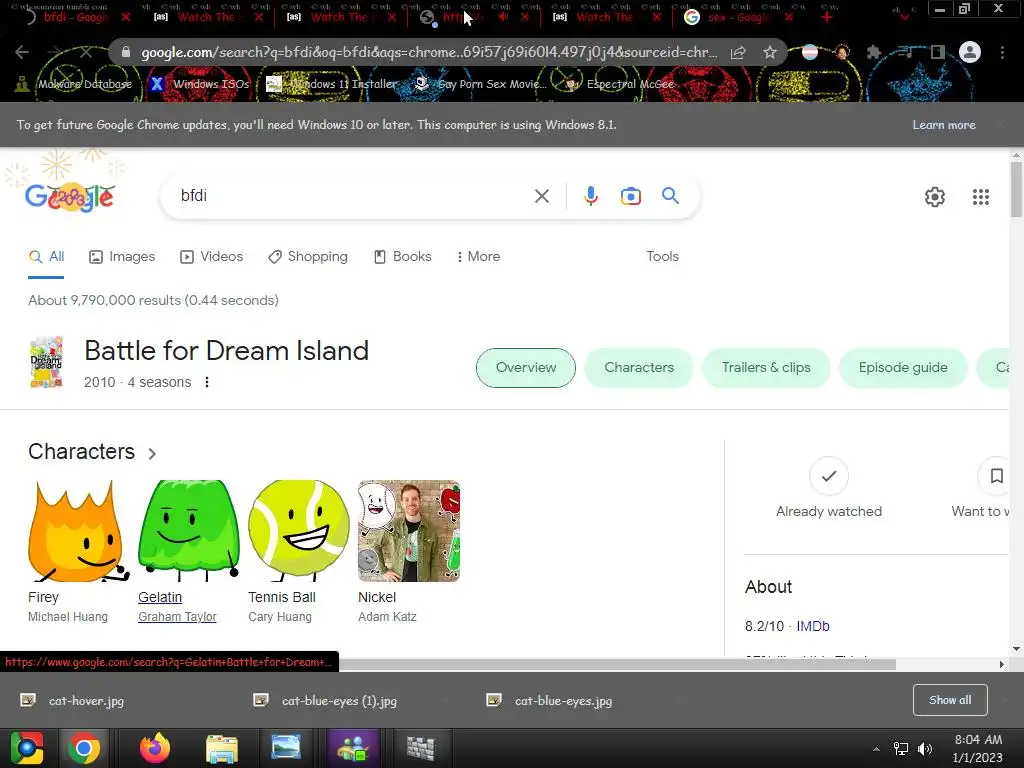Click inside the bfdi search field
This screenshot has width=1024, height=768.
353,196
